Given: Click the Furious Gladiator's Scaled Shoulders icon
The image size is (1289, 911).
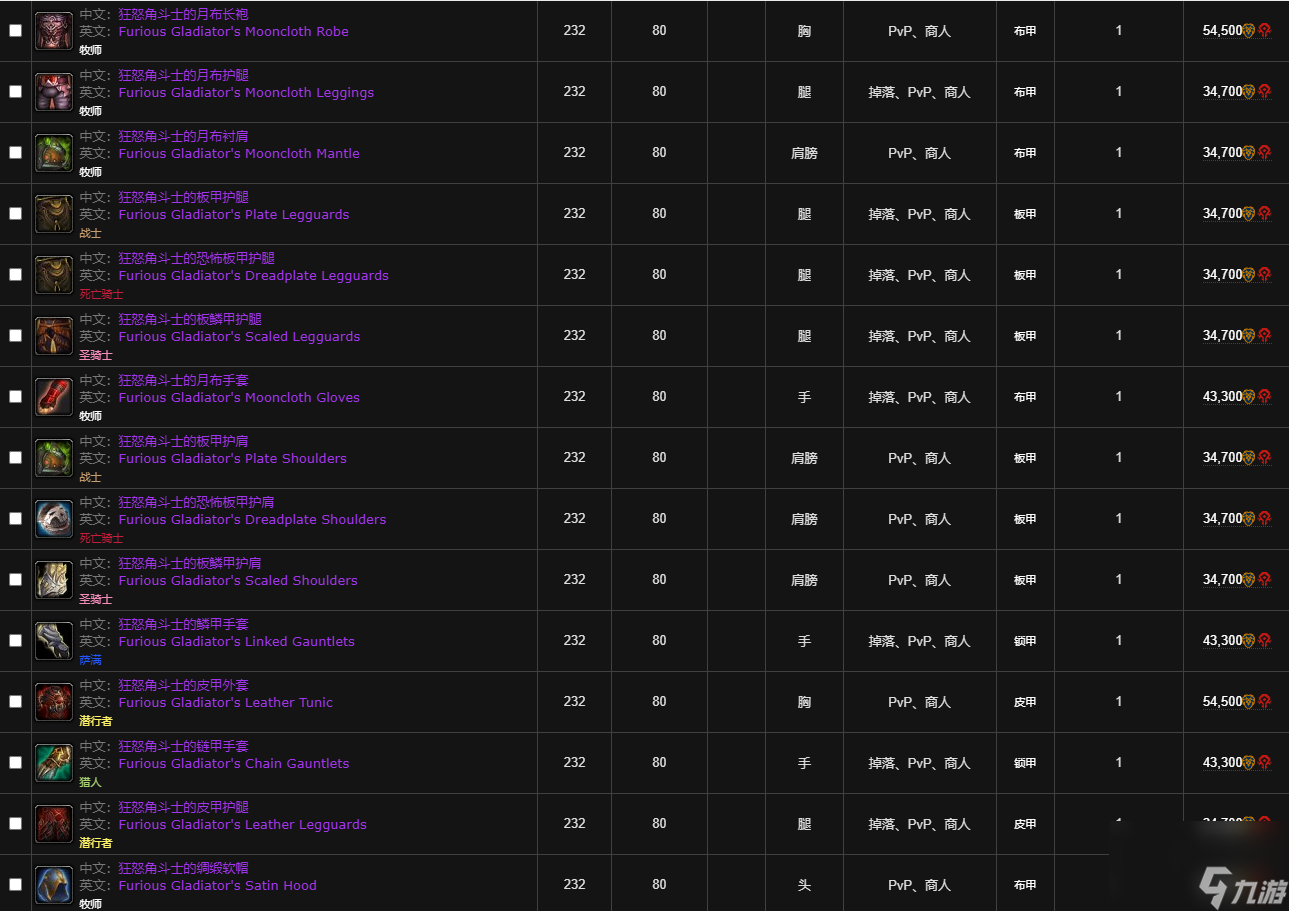Looking at the screenshot, I should [x=54, y=580].
